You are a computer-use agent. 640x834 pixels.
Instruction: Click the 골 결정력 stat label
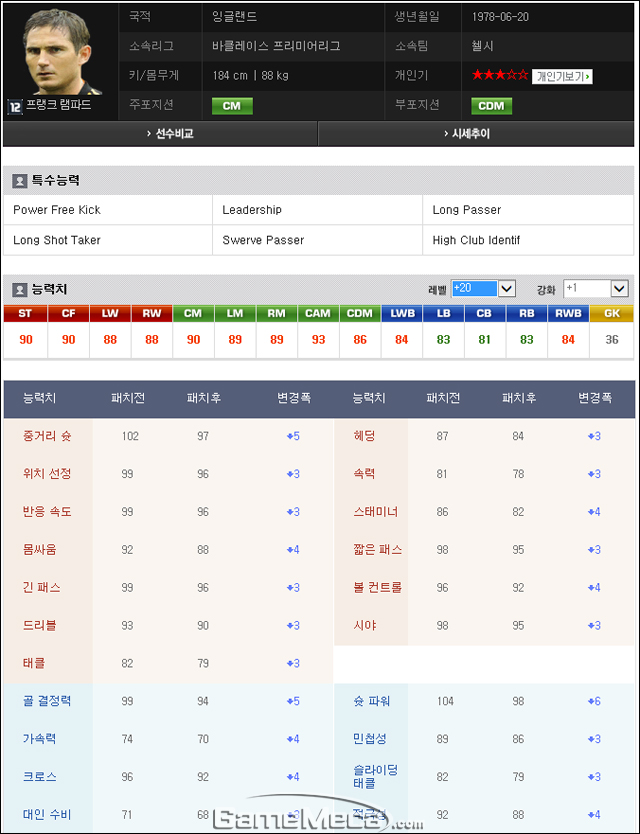[x=47, y=701]
